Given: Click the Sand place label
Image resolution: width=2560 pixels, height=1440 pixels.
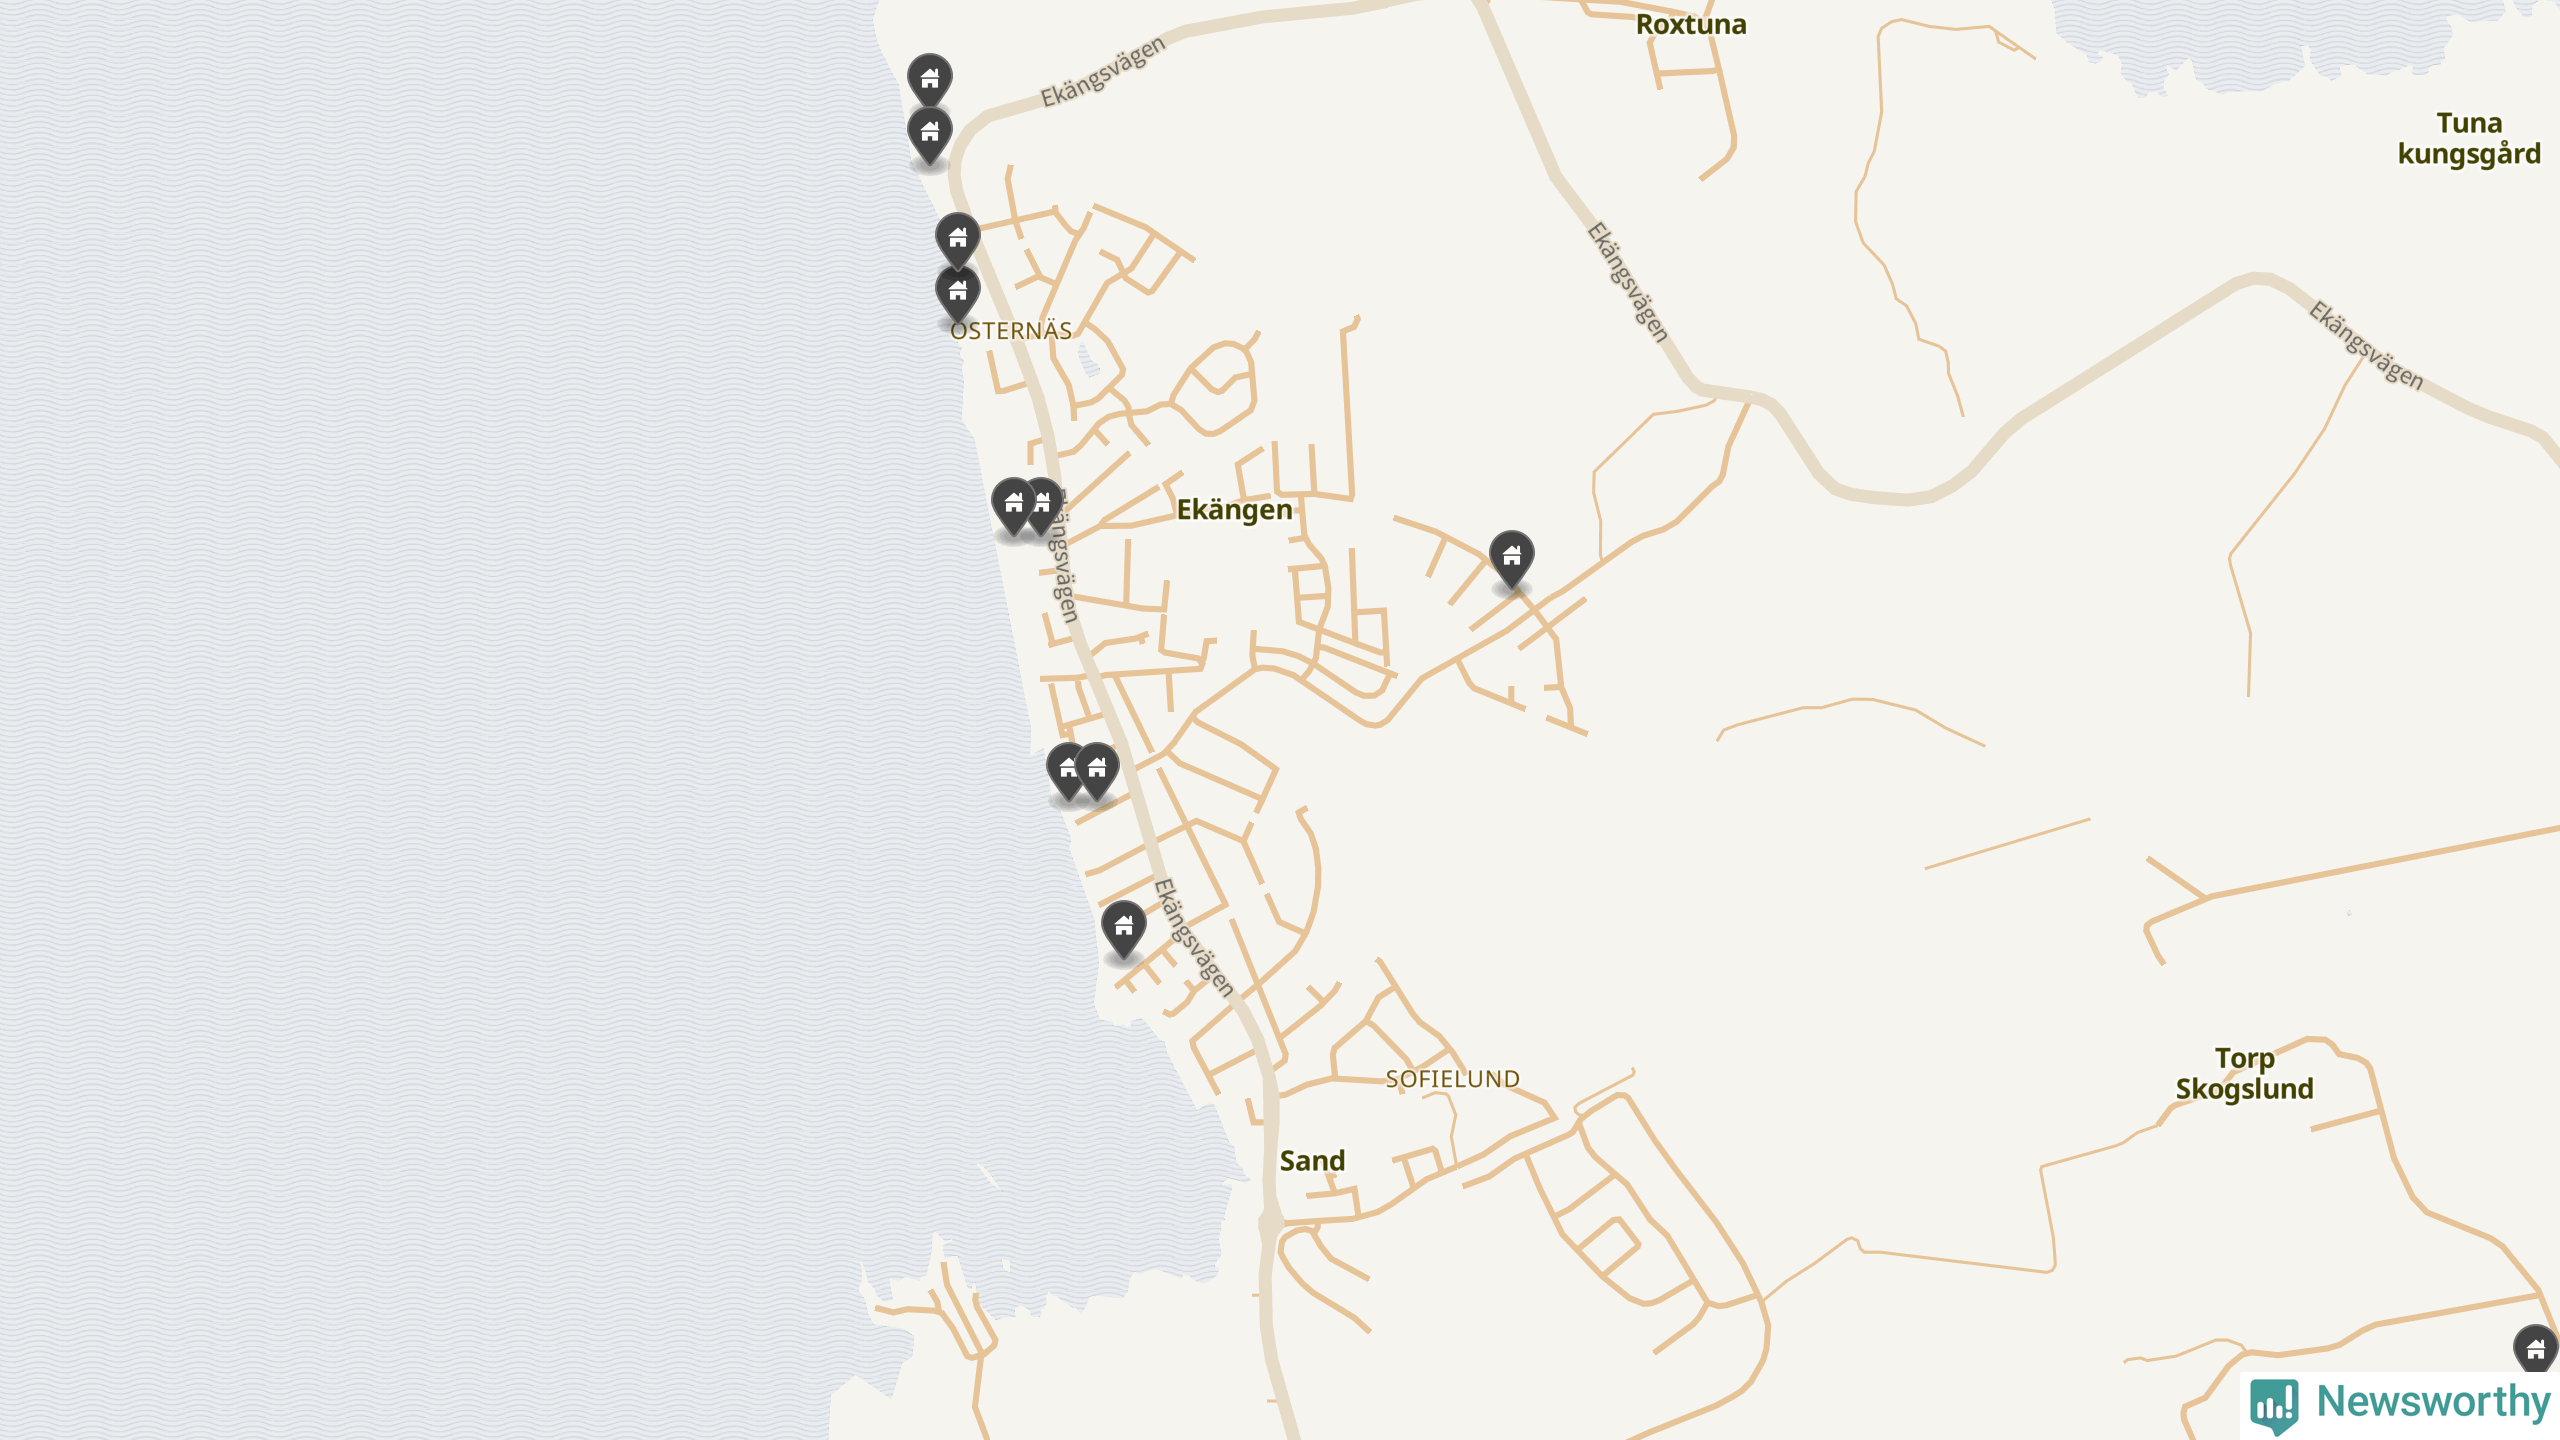Looking at the screenshot, I should [1312, 1161].
